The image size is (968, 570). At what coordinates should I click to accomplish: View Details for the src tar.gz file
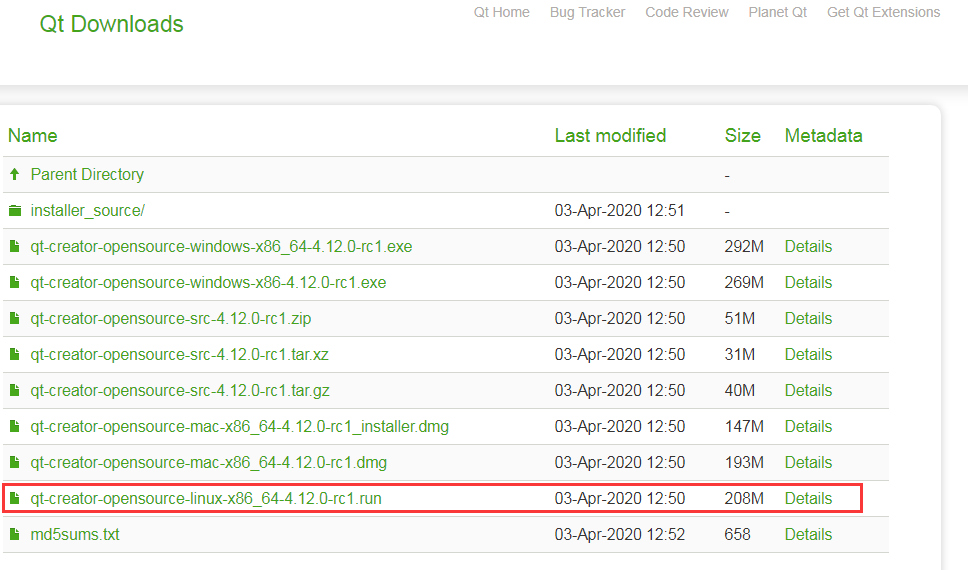click(808, 390)
